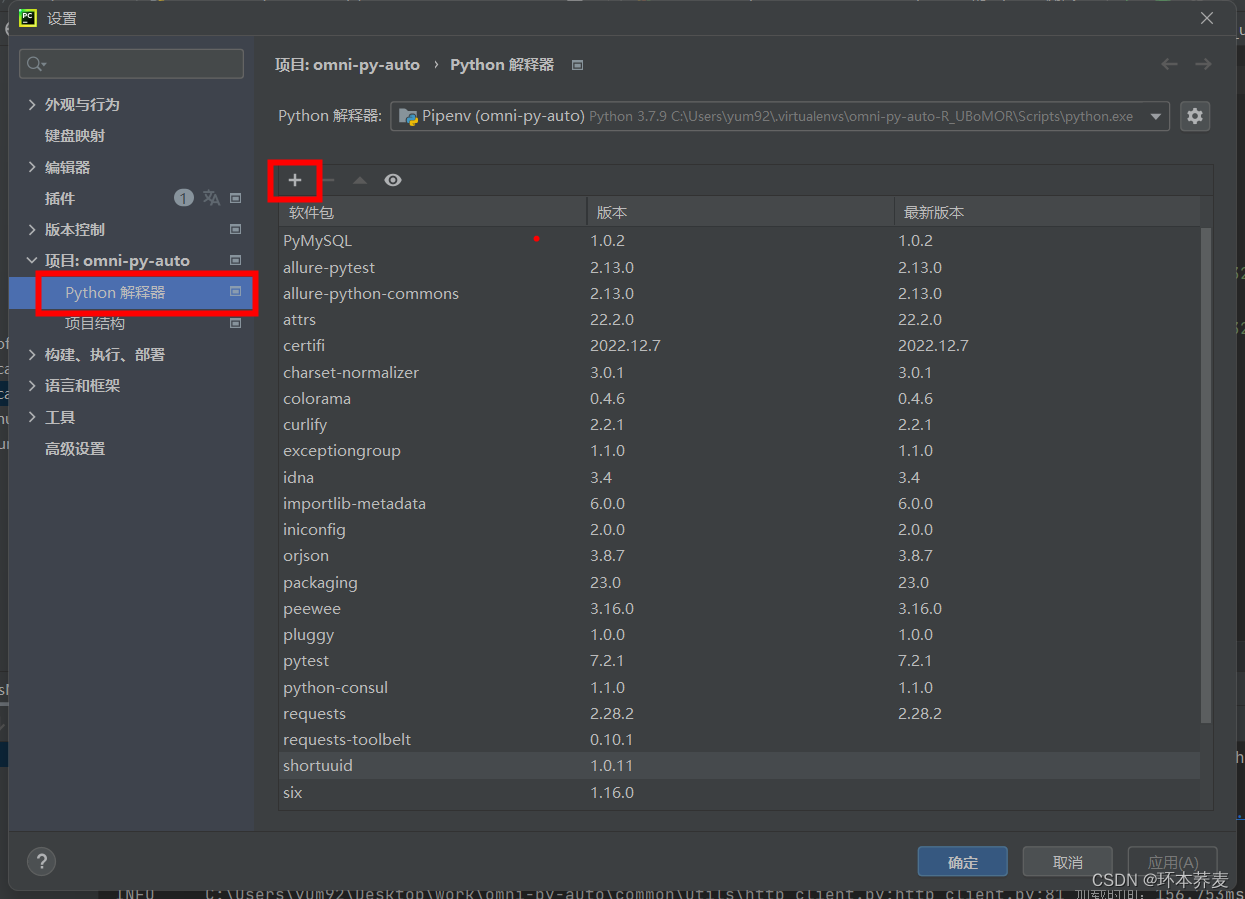Image resolution: width=1245 pixels, height=899 pixels.
Task: Click project-level icon on 版本控制 row
Action: [236, 229]
